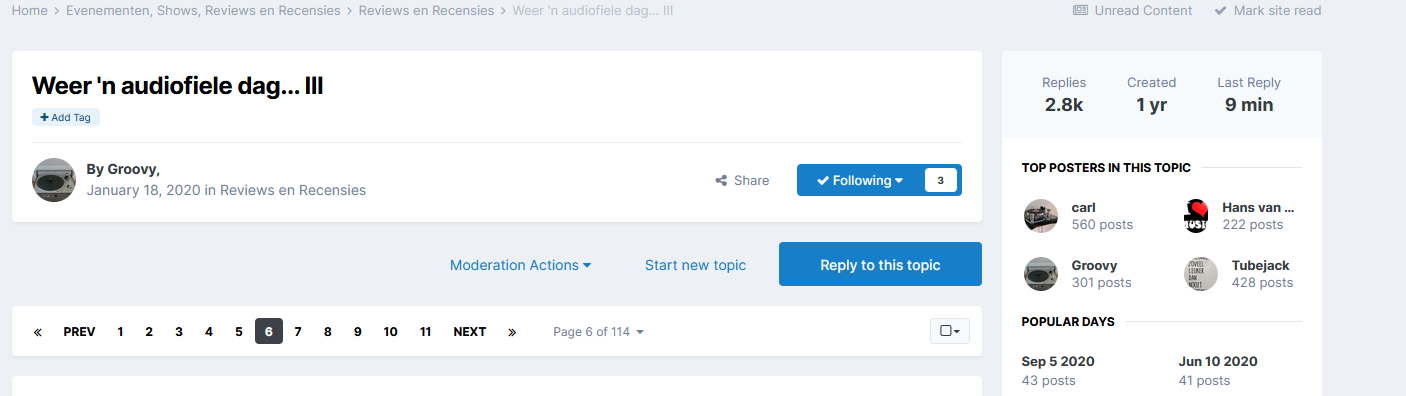Open the Following dropdown button

(860, 180)
